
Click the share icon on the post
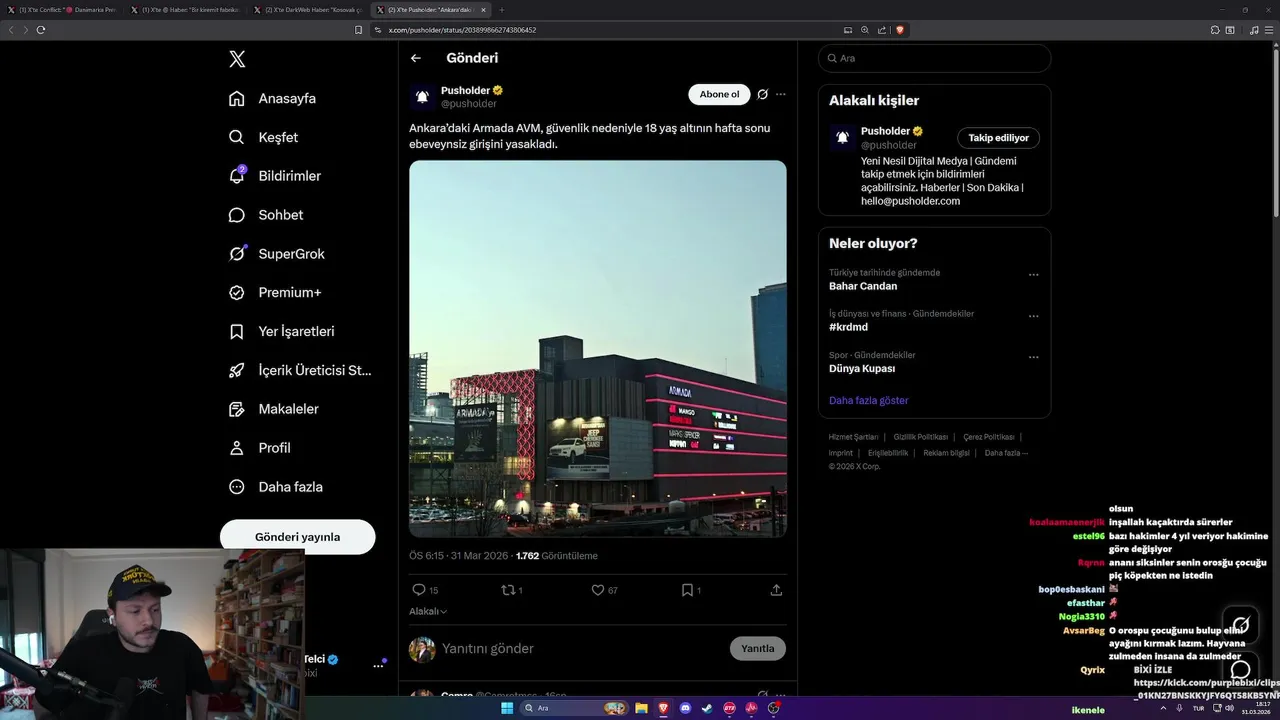pyautogui.click(x=776, y=590)
